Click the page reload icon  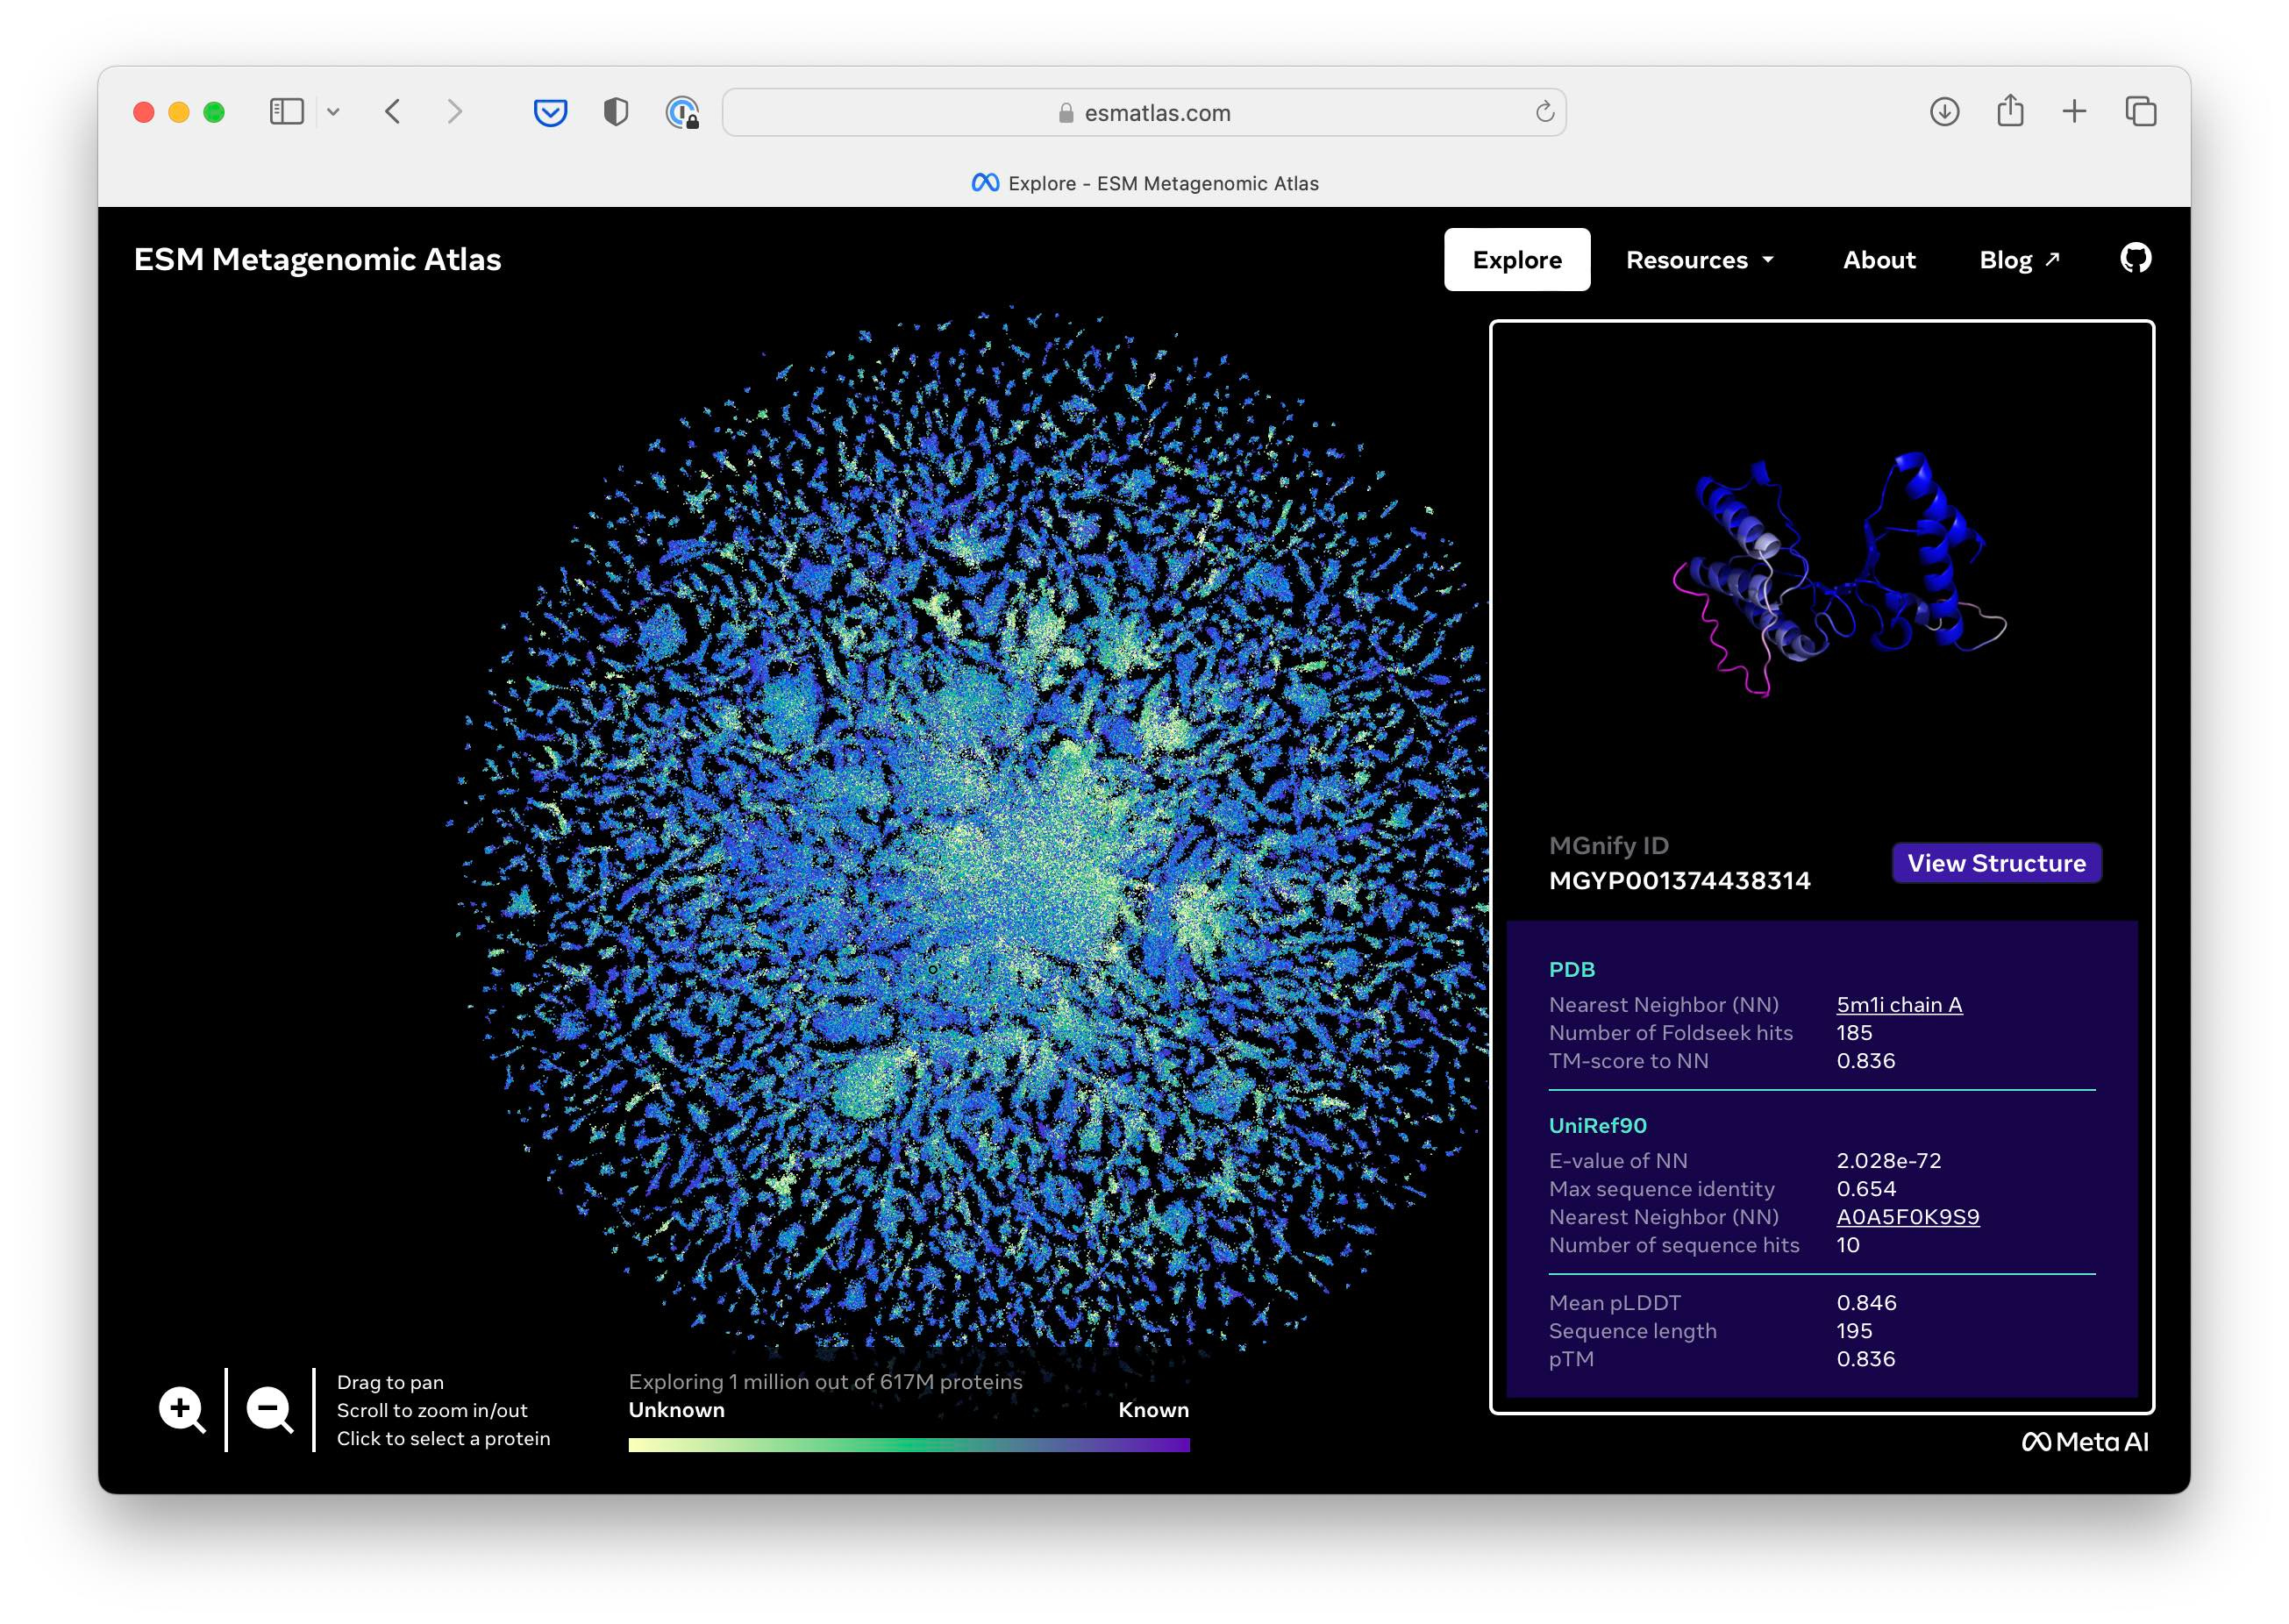(x=1544, y=112)
